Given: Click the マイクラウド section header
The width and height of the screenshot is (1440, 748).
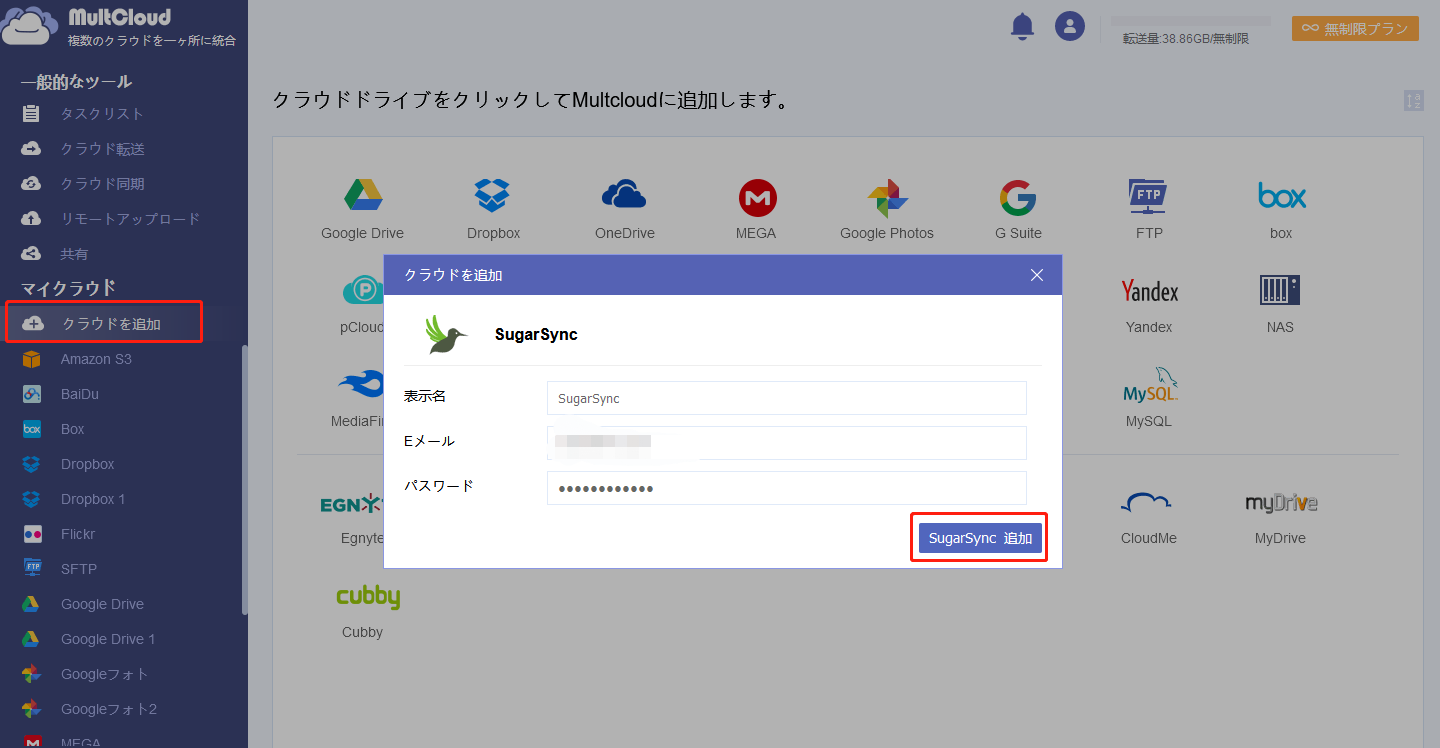Looking at the screenshot, I should [x=69, y=288].
